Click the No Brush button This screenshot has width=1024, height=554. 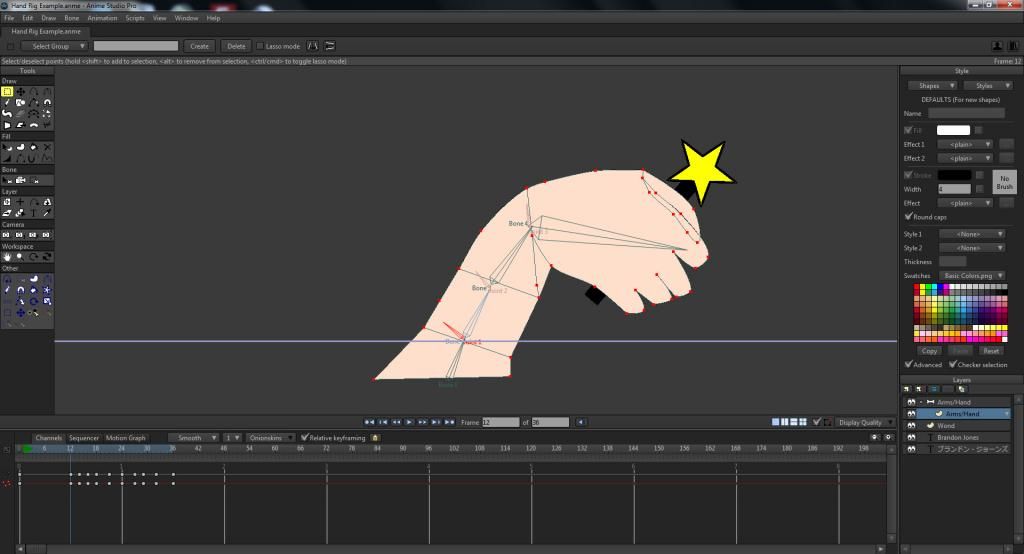(1004, 182)
